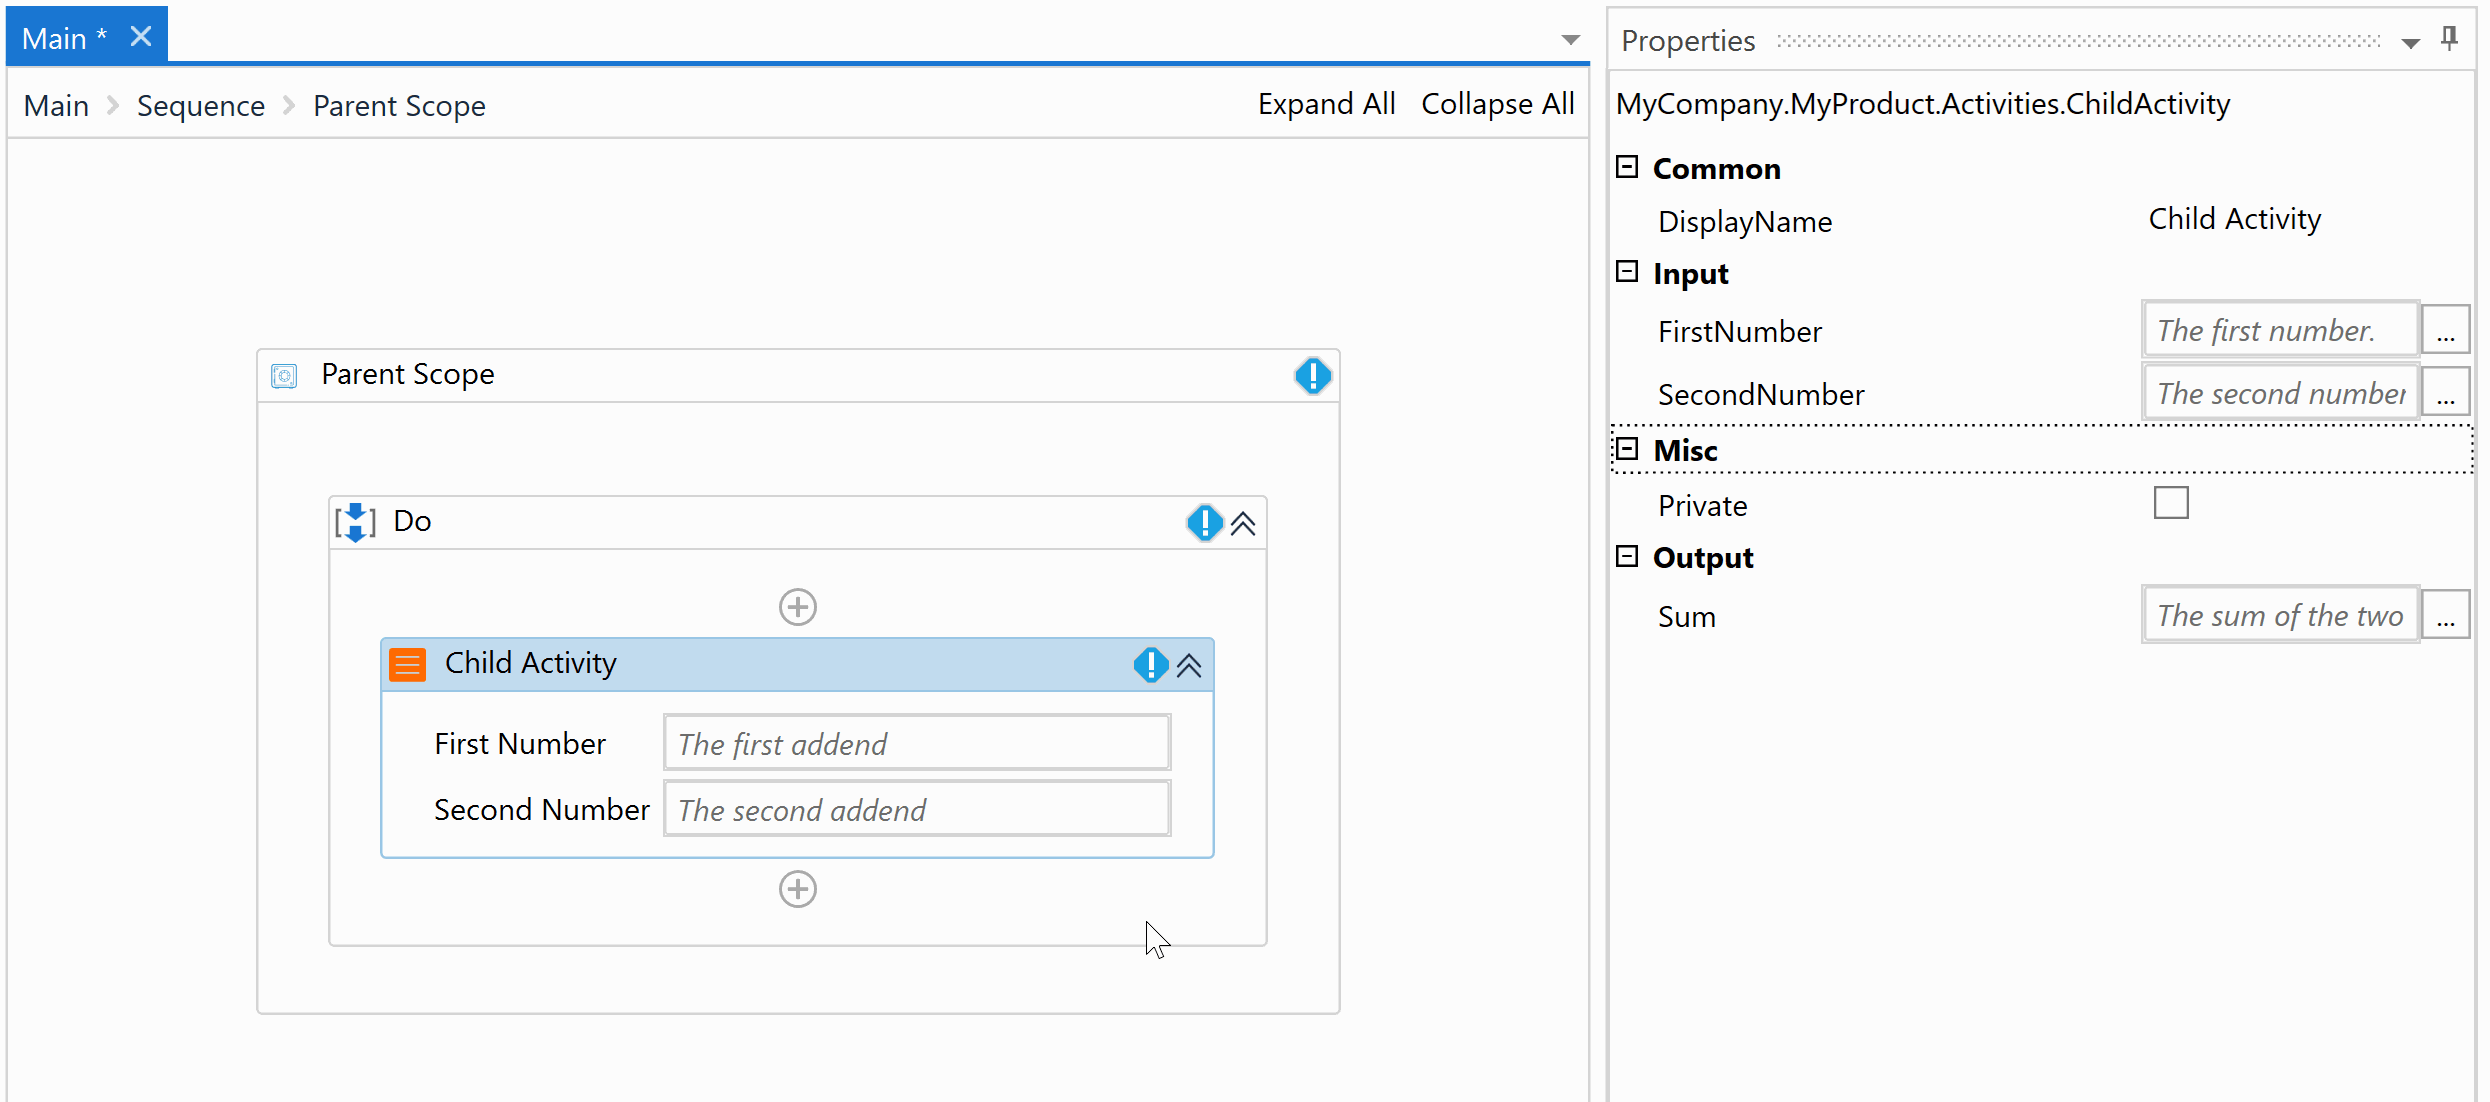Viewport: 2490px width, 1102px height.
Task: Collapse the Input property section
Action: click(x=1627, y=272)
